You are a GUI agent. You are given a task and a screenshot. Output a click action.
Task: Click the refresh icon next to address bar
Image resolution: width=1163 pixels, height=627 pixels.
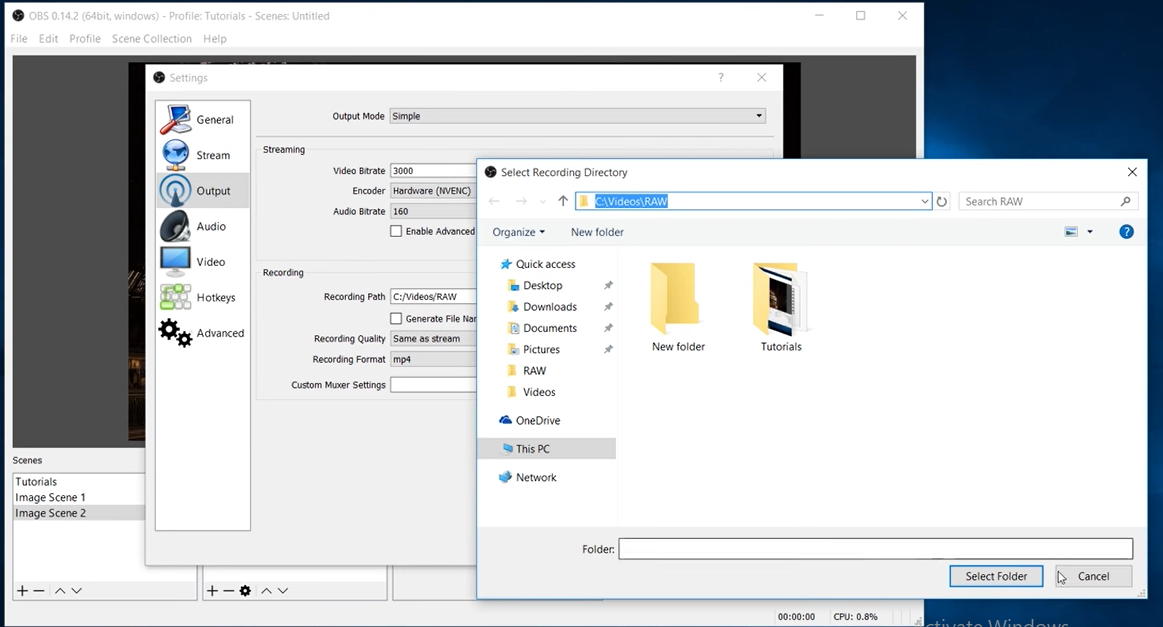click(941, 201)
